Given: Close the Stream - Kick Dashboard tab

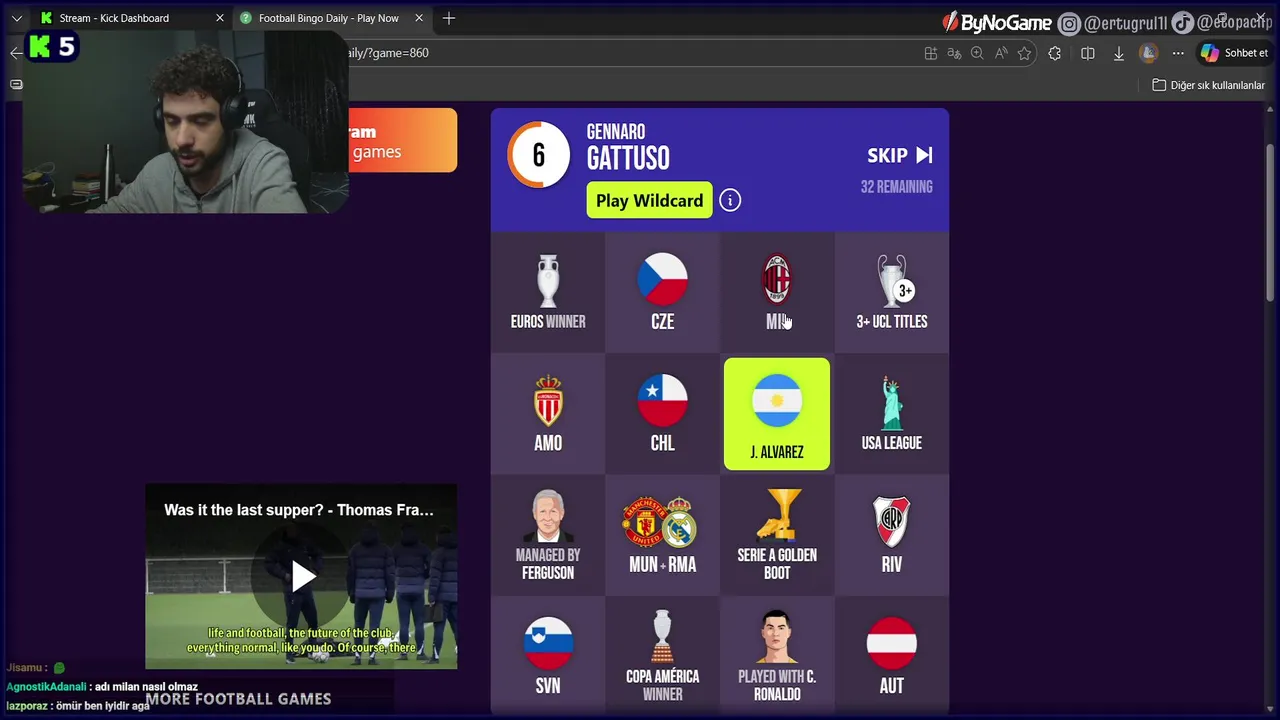Looking at the screenshot, I should pos(220,18).
